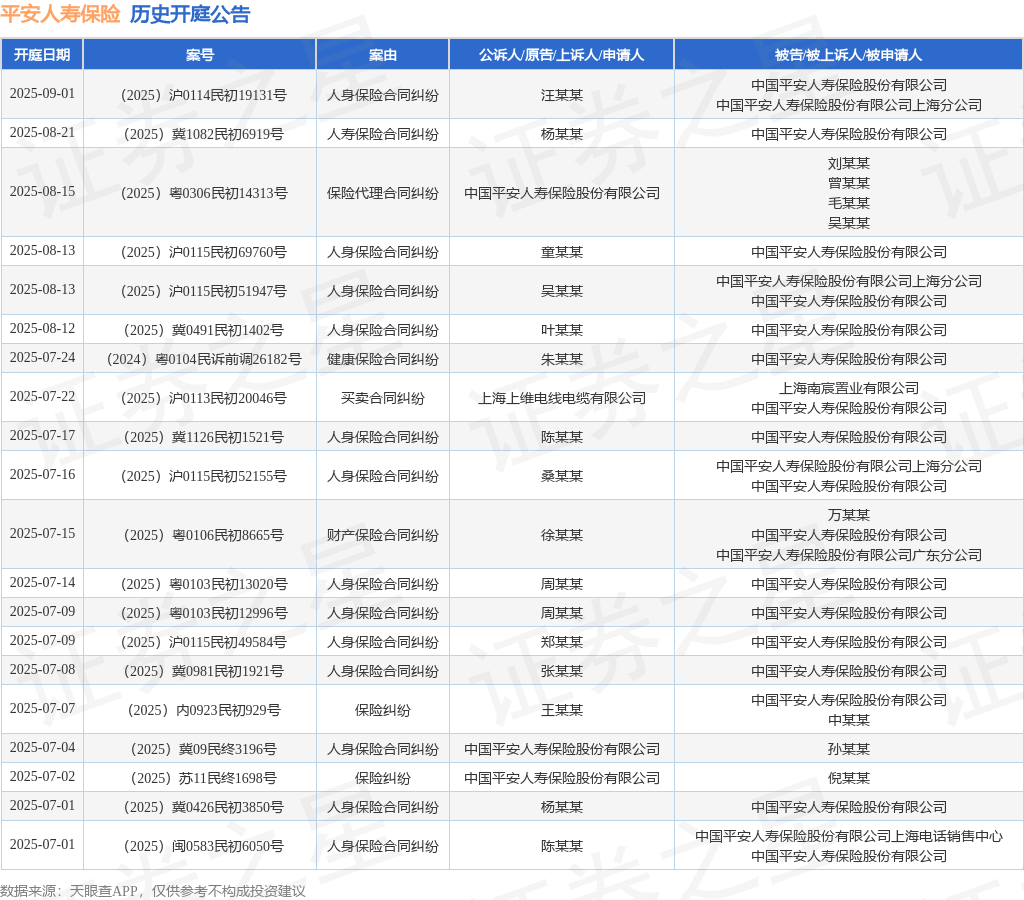Screen dimensions: 1024x900
Task: Click case number 冀1126民初1521号
Action: click(204, 438)
